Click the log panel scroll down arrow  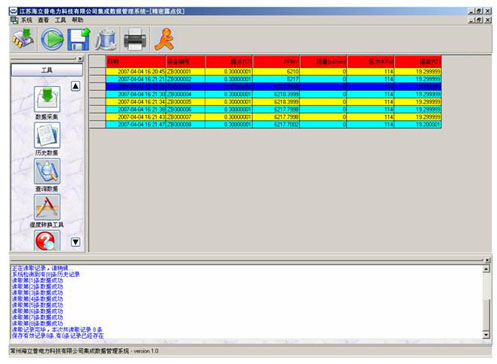486,335
